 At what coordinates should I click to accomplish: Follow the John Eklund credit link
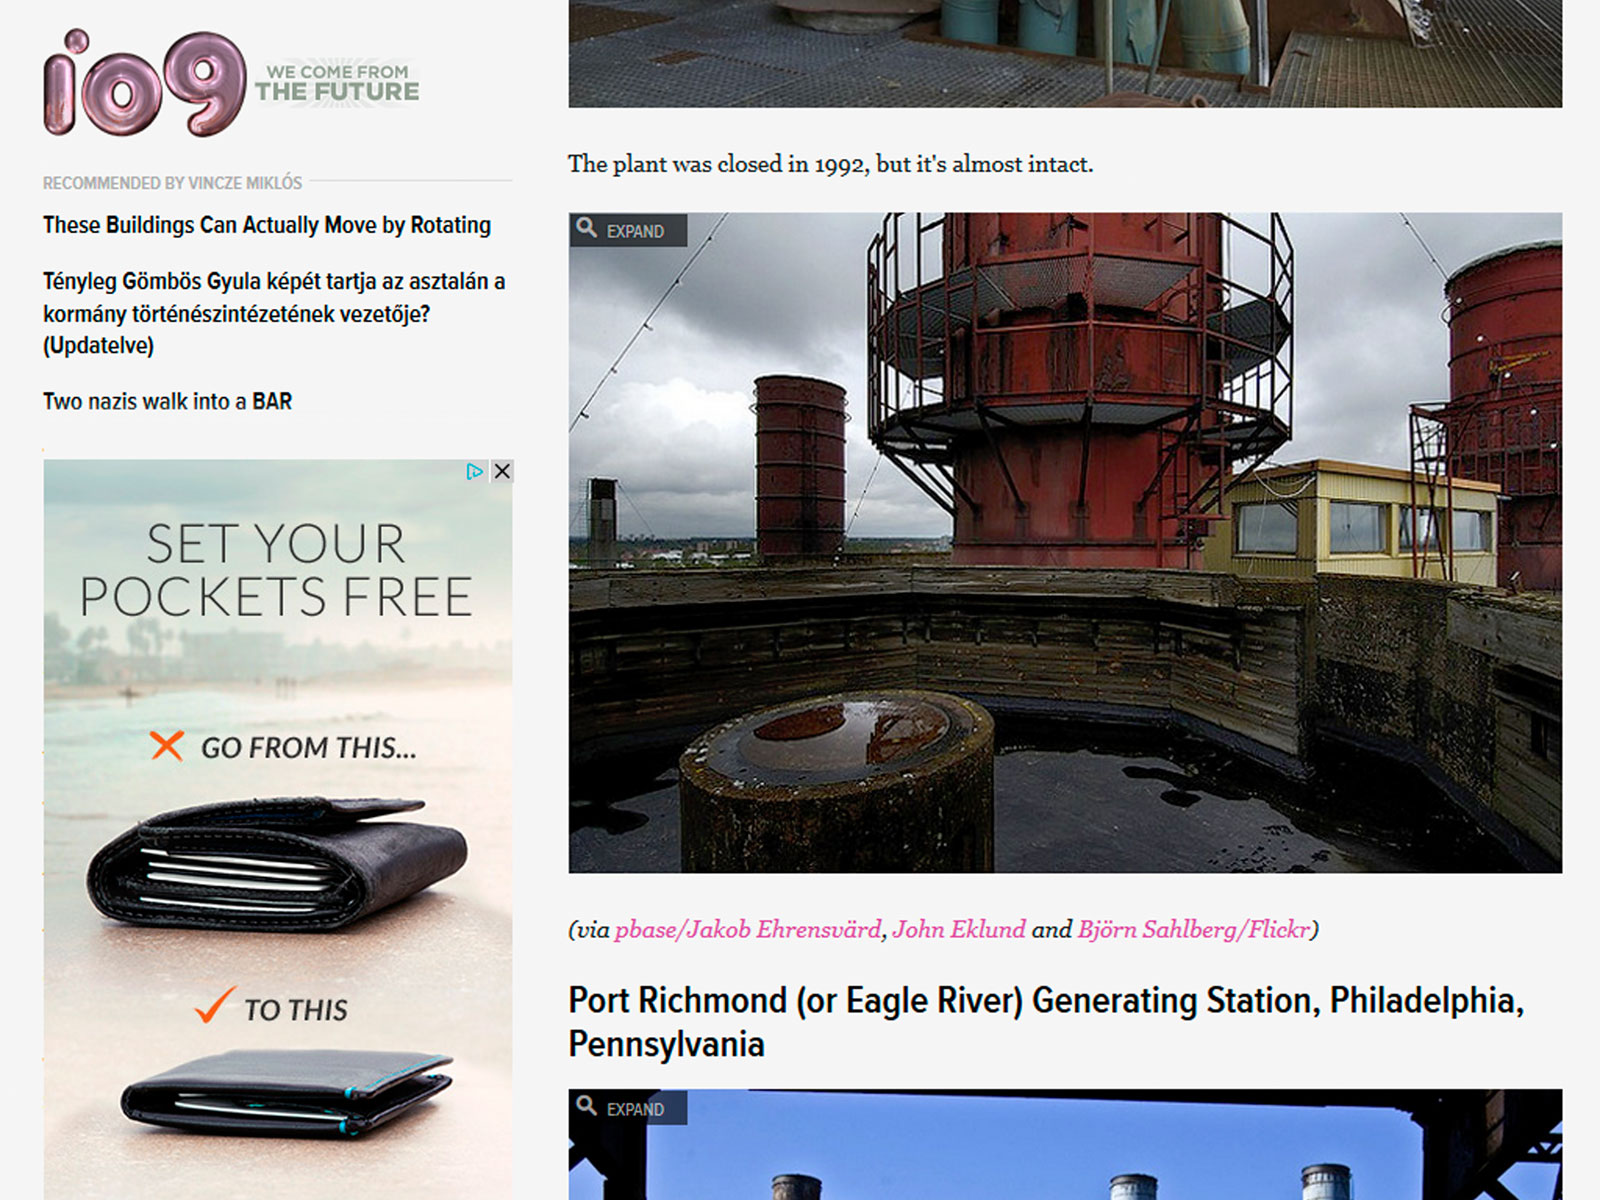pos(959,929)
